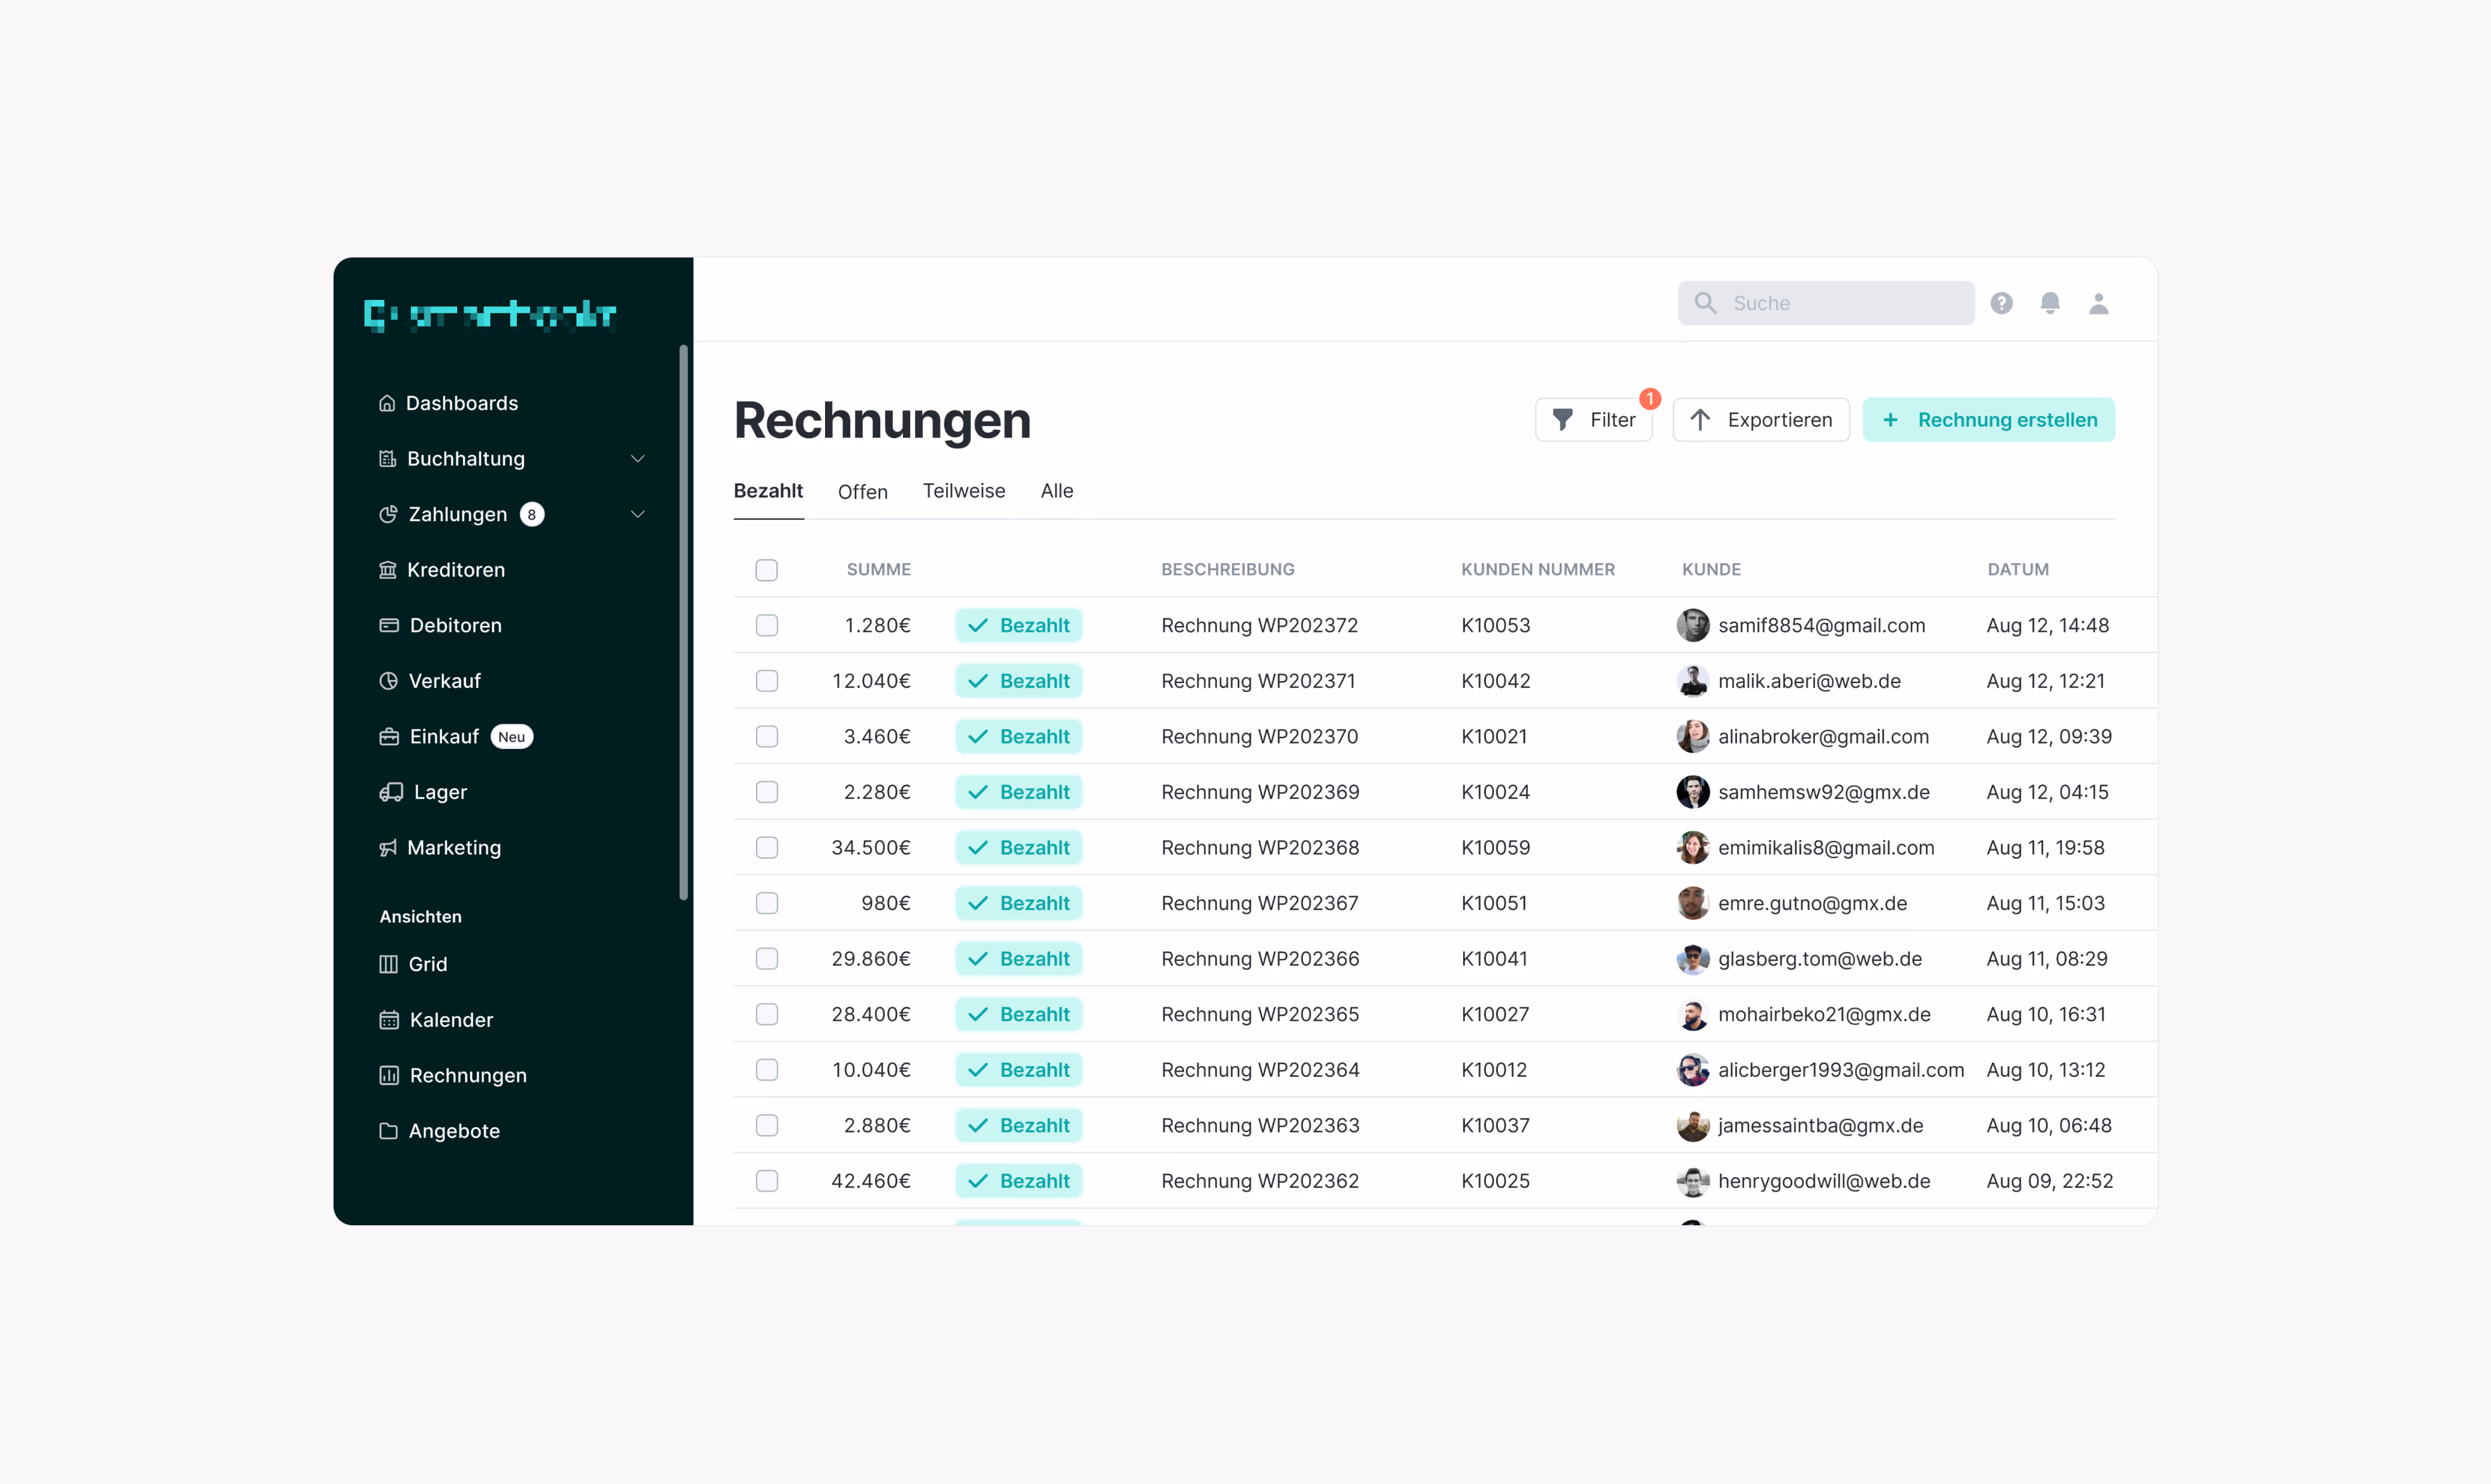Screen dimensions: 2491x1484
Task: Switch to the Alle tab
Action: 1057,491
